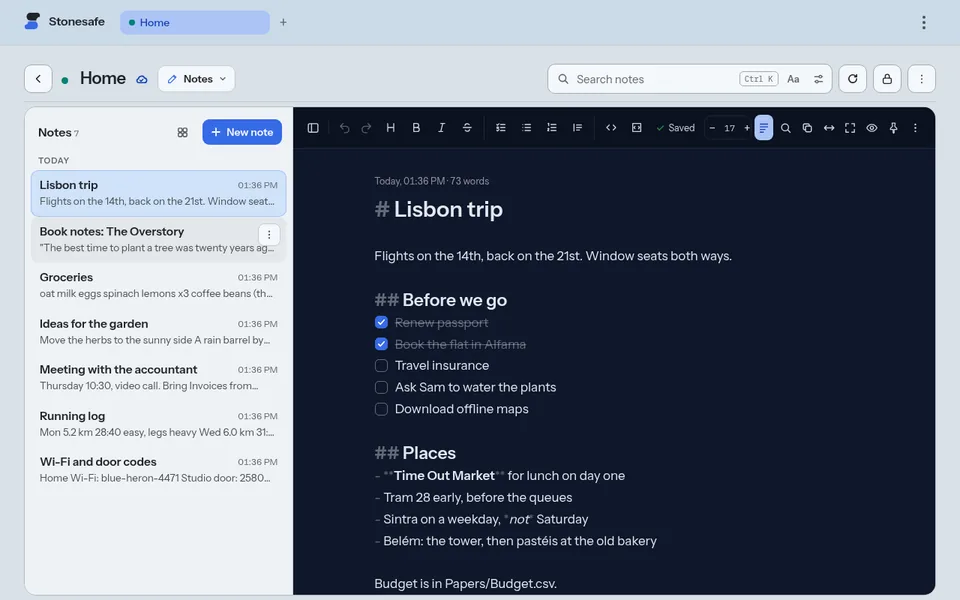This screenshot has height=600, width=960.
Task: Copy the note with the duplicate icon
Action: 807,128
